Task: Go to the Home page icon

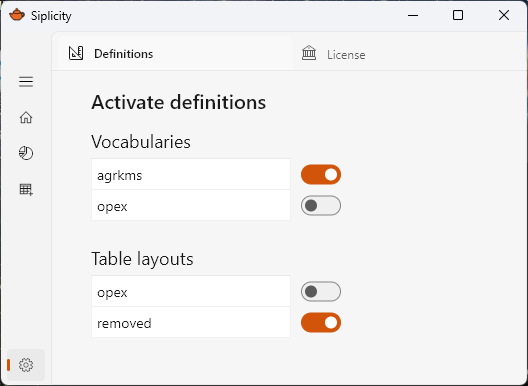Action: [x=26, y=118]
